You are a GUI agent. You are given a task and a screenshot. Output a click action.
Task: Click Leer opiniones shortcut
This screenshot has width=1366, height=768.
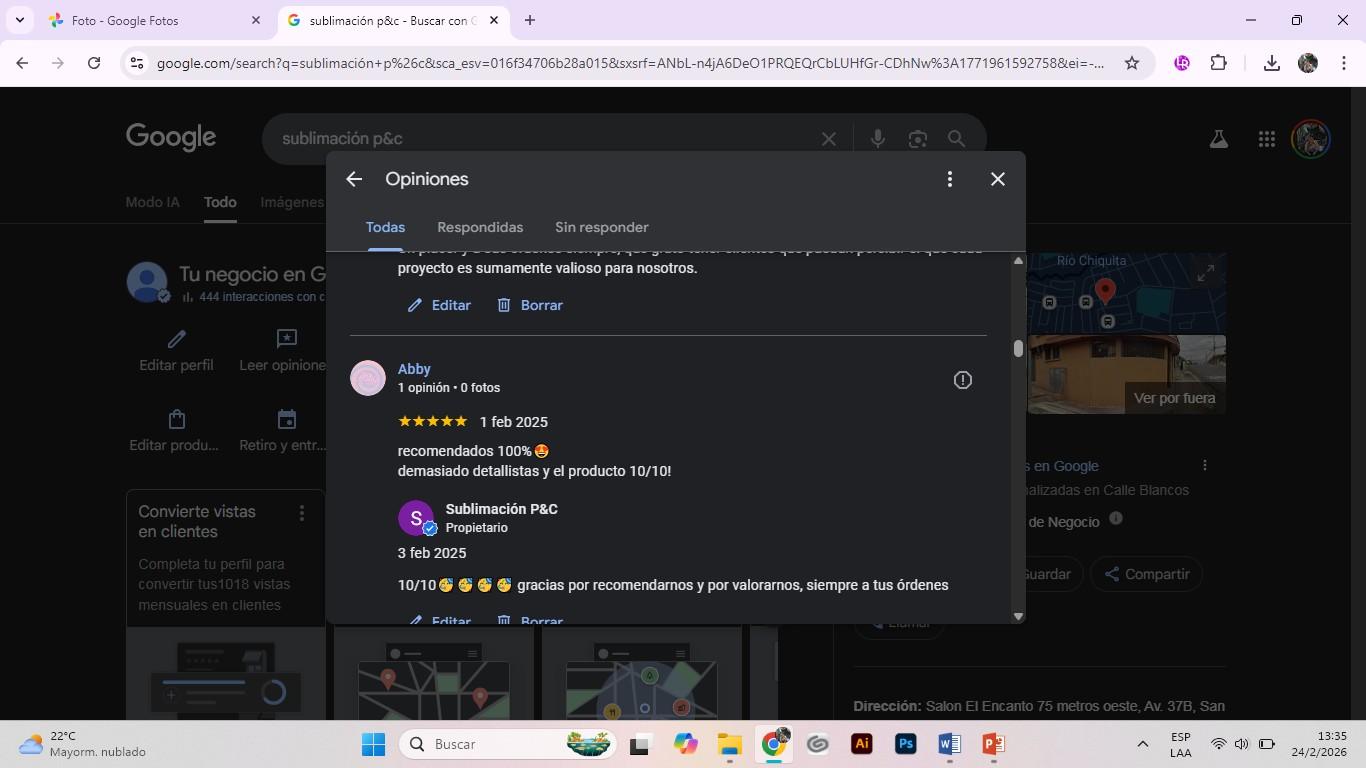click(x=284, y=351)
